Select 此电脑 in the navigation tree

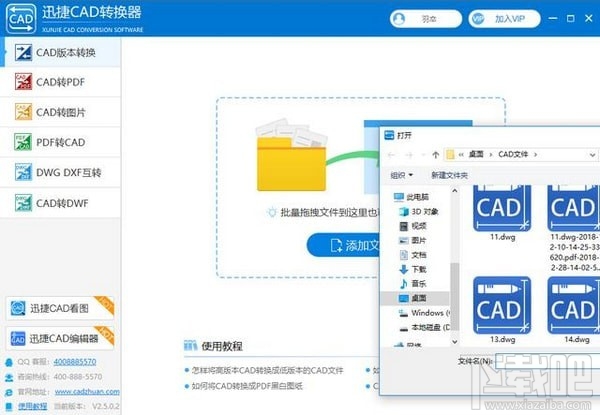click(412, 197)
